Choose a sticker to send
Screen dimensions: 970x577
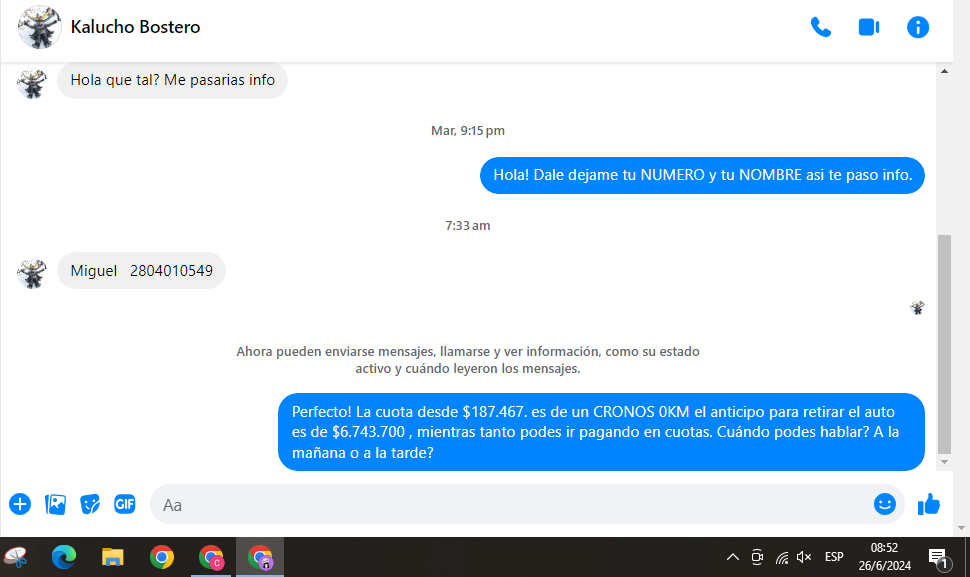coord(90,504)
